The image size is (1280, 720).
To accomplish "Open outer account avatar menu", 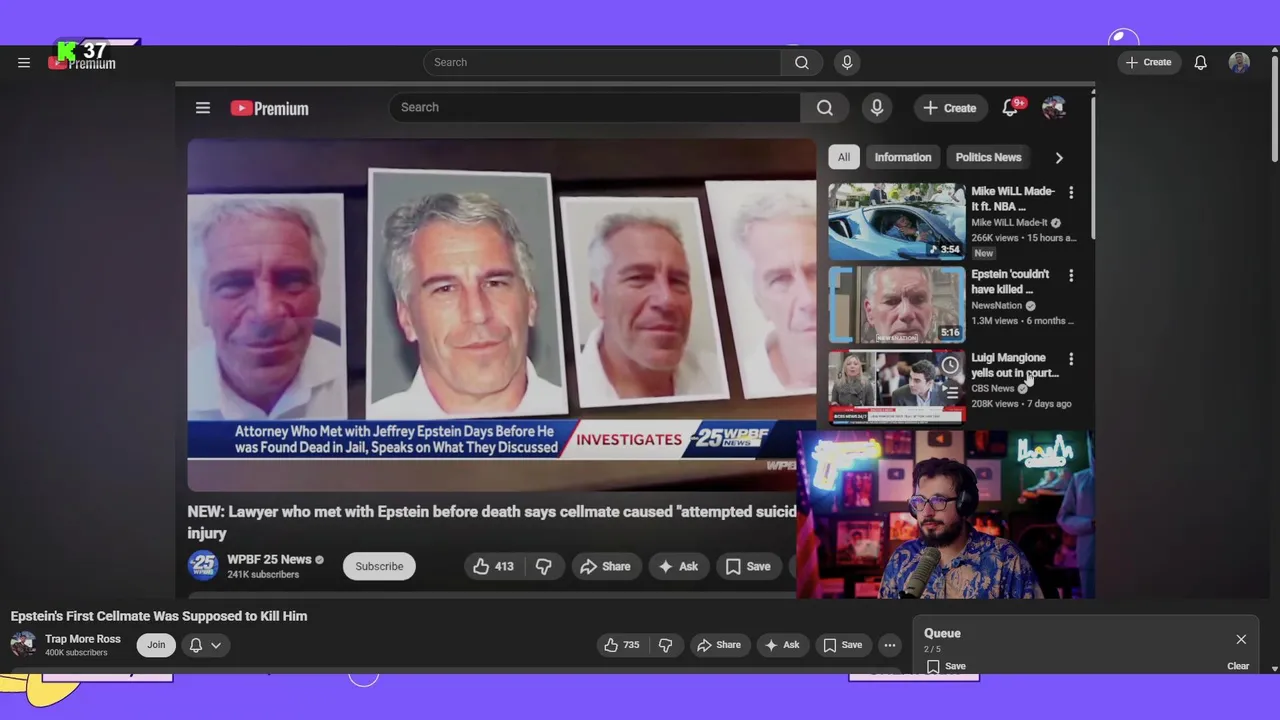I will tap(1239, 62).
